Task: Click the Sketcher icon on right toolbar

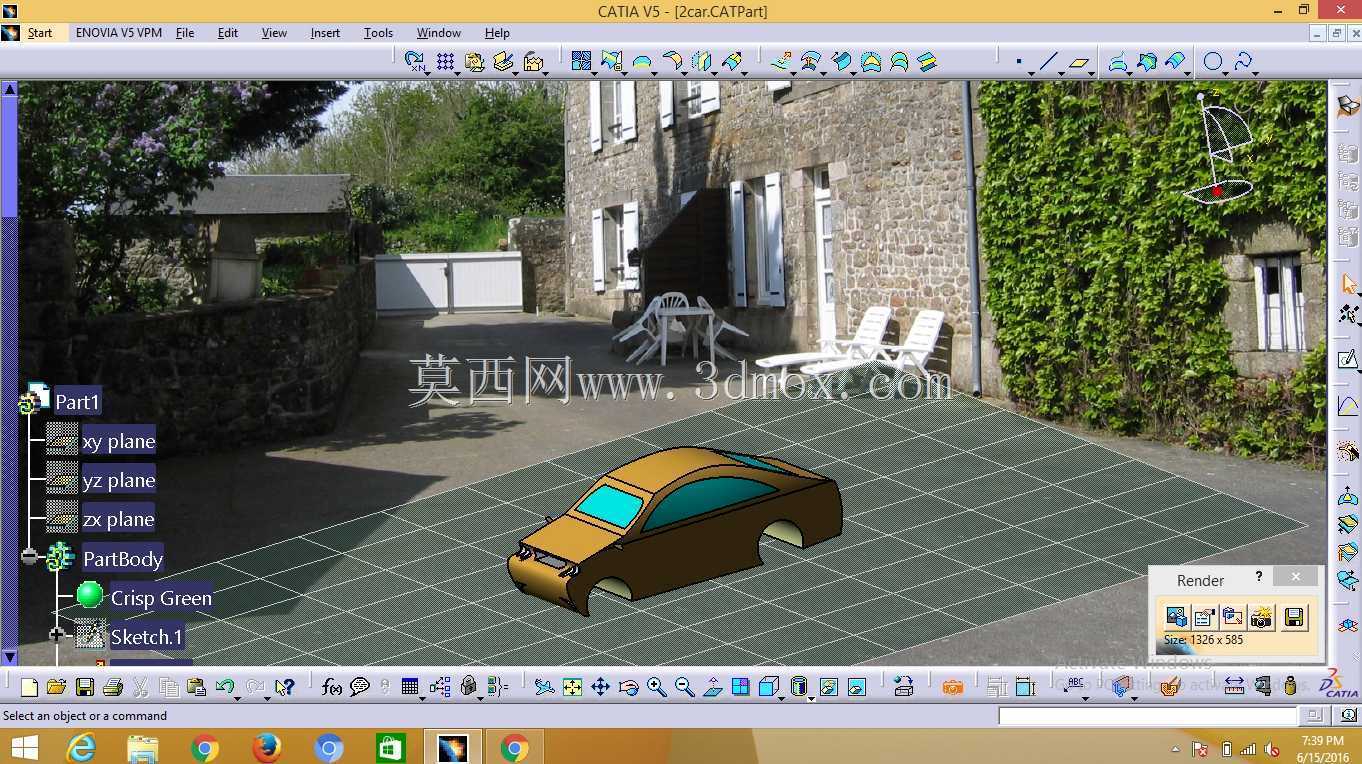Action: coord(1348,360)
